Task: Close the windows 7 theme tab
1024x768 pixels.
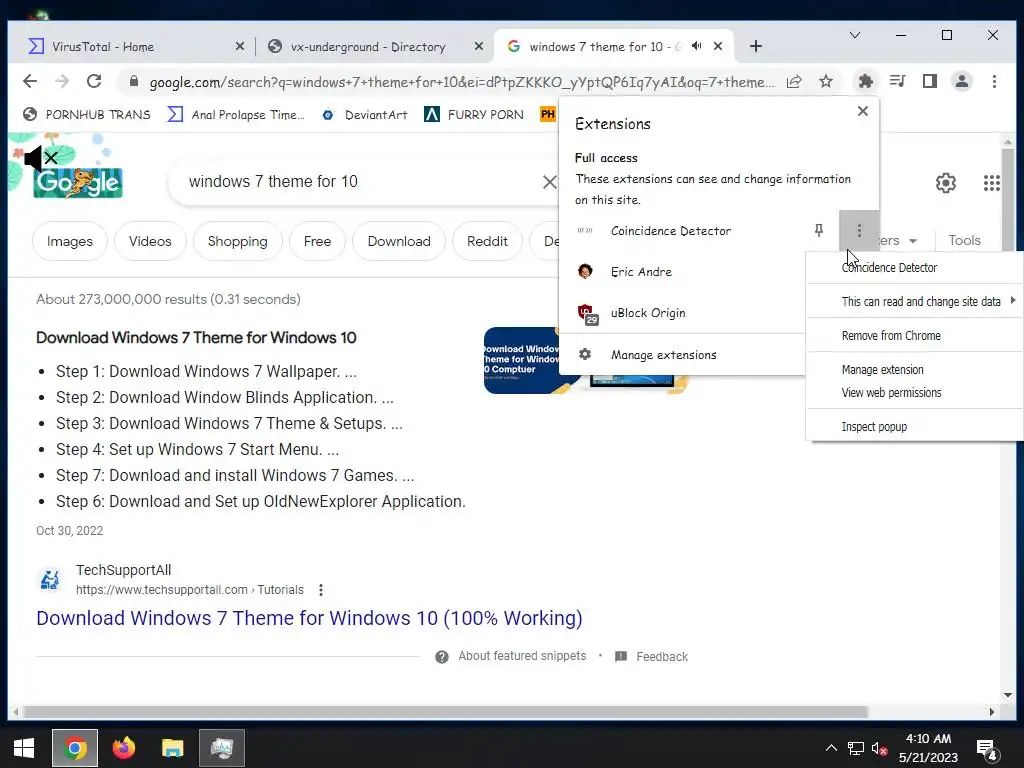Action: (x=718, y=46)
